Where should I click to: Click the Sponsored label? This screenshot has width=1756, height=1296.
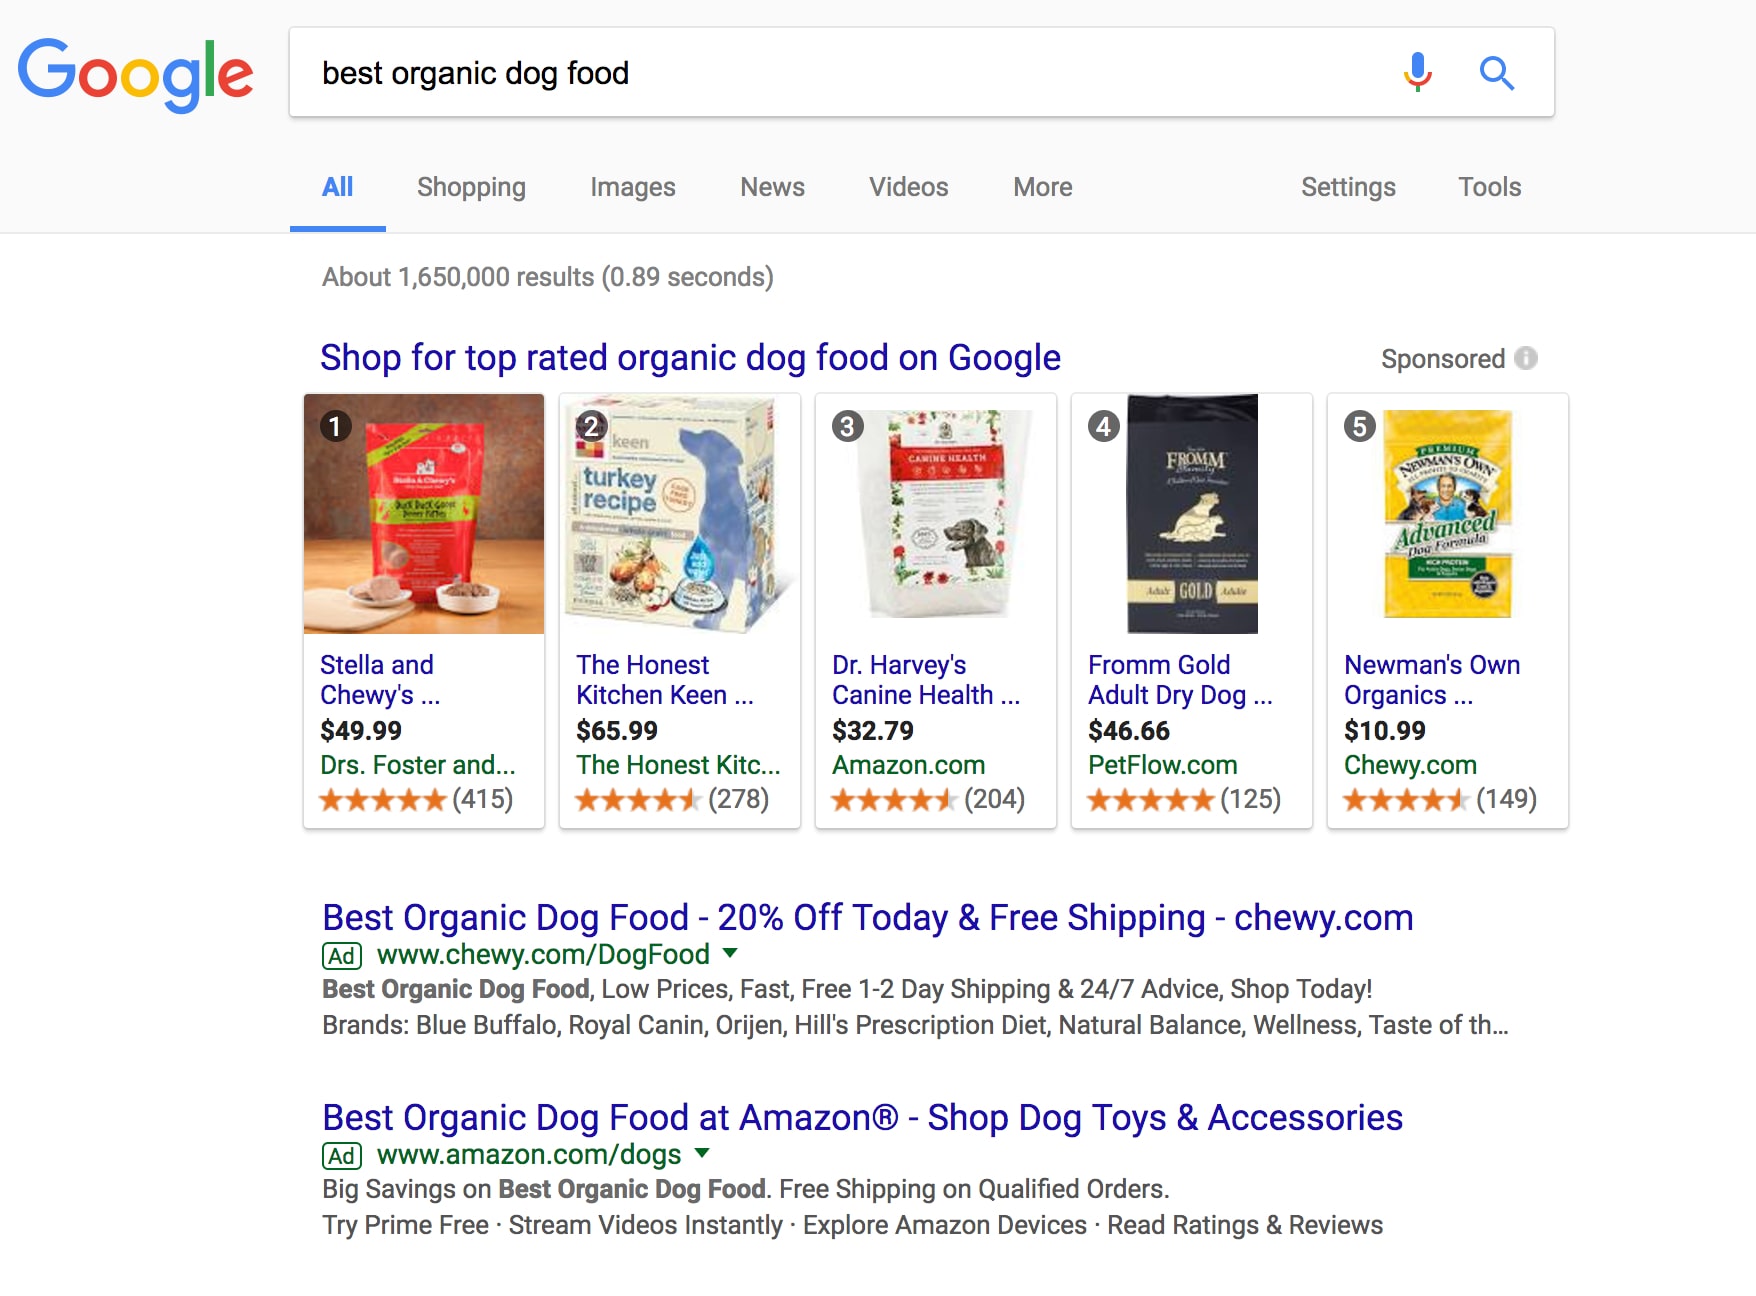pyautogui.click(x=1443, y=359)
